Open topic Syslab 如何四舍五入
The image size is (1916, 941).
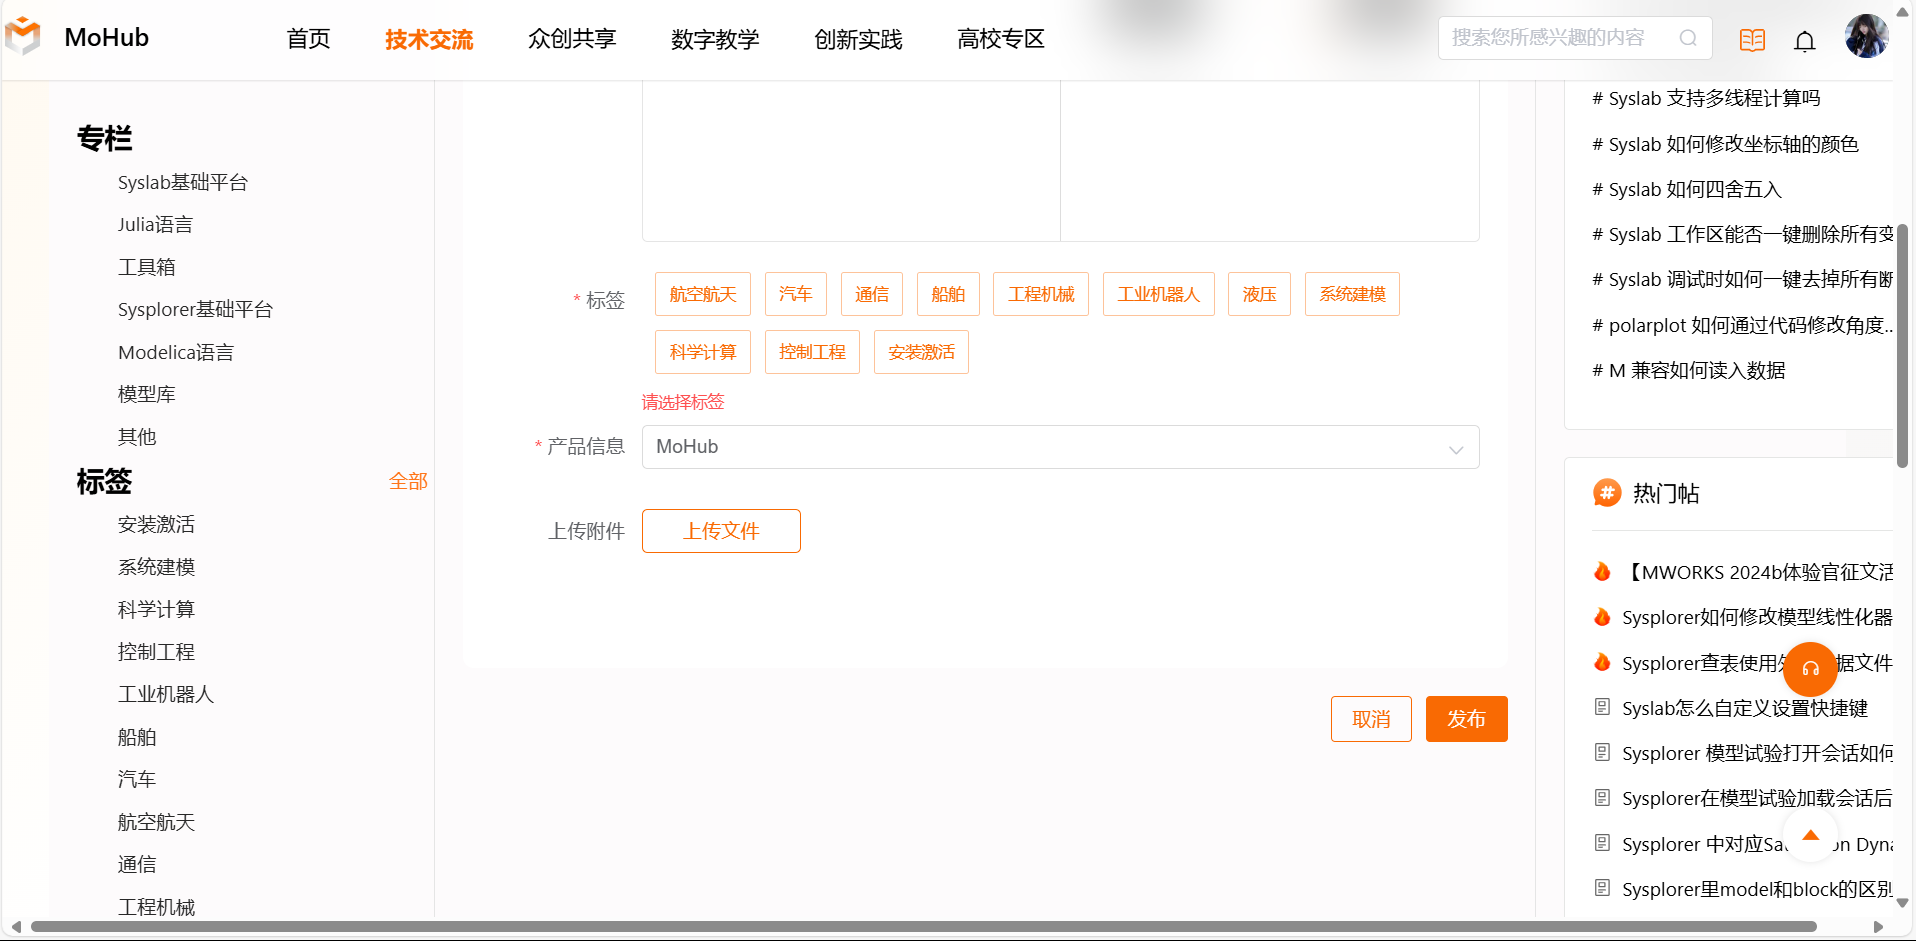click(1687, 189)
